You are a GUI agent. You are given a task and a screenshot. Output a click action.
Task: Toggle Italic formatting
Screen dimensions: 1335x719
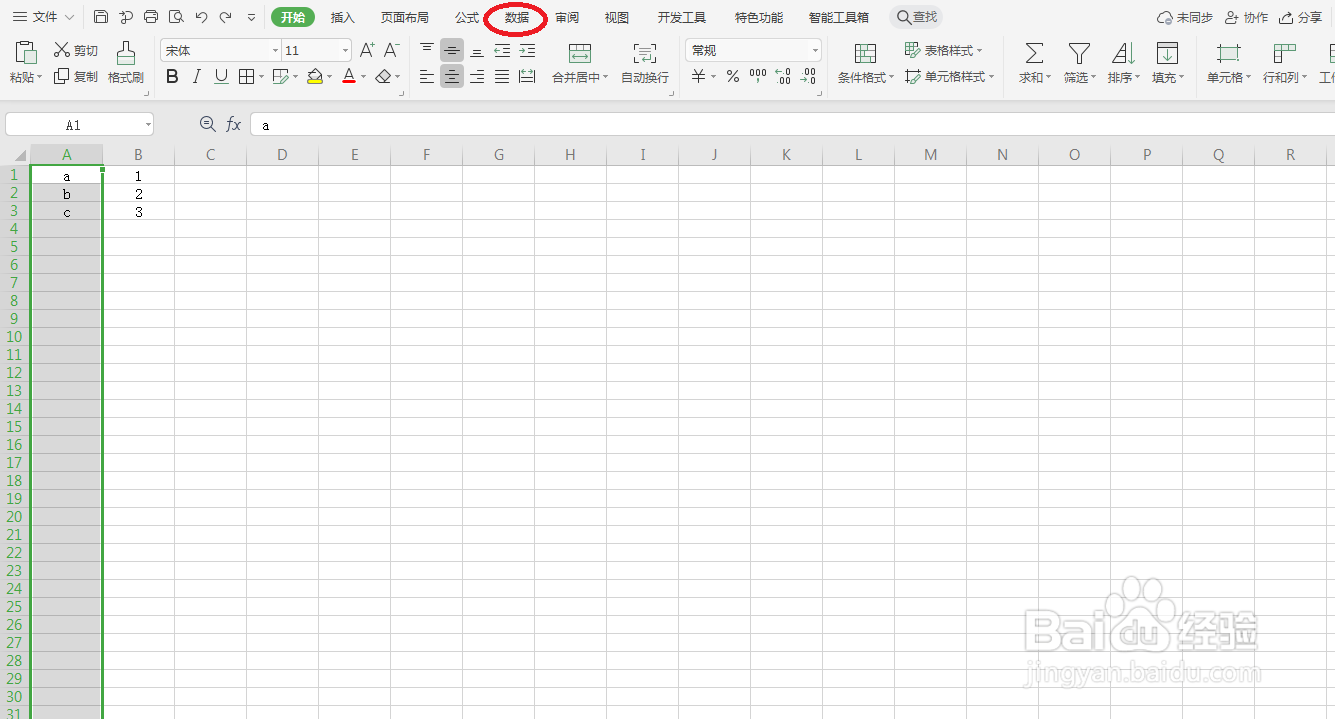pos(197,77)
